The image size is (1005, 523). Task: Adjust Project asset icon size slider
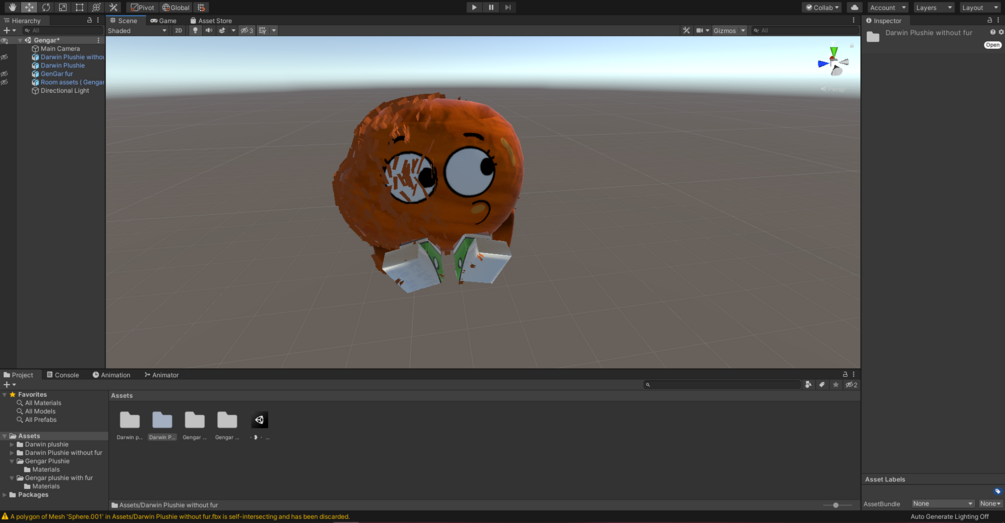pos(835,505)
